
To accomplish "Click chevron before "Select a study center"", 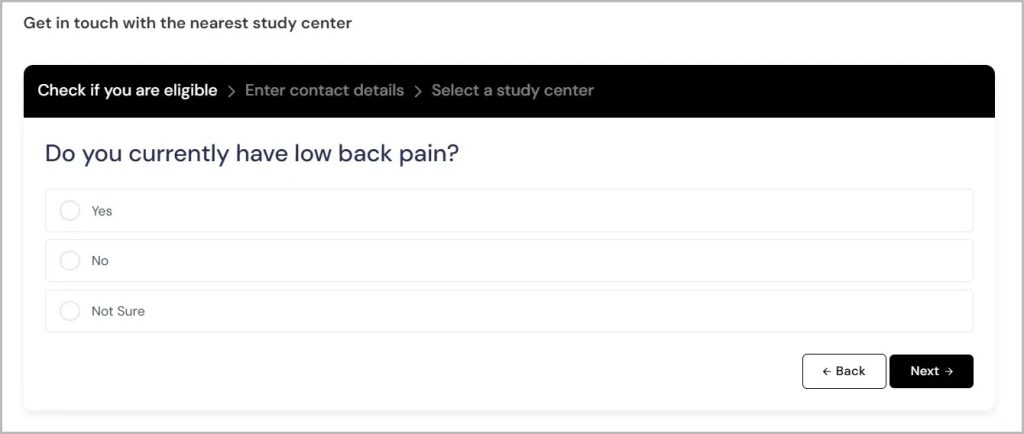I will point(418,91).
